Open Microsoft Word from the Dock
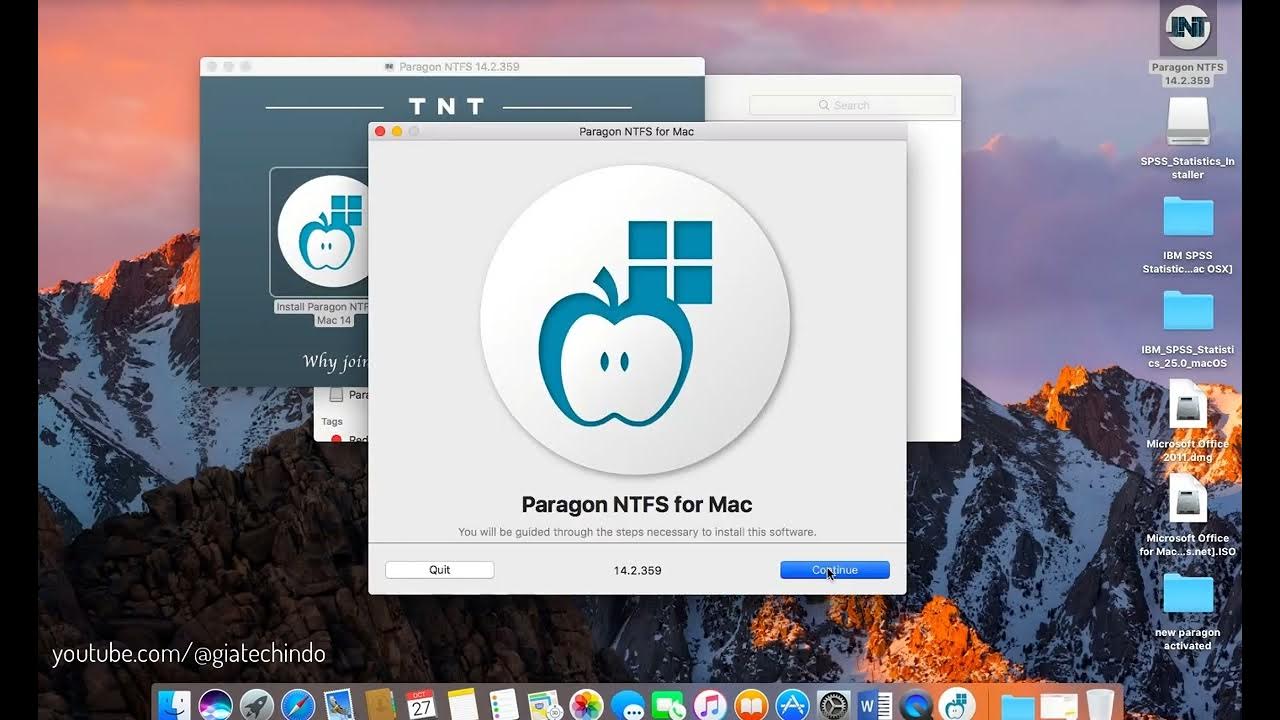1280x720 pixels. 875,705
